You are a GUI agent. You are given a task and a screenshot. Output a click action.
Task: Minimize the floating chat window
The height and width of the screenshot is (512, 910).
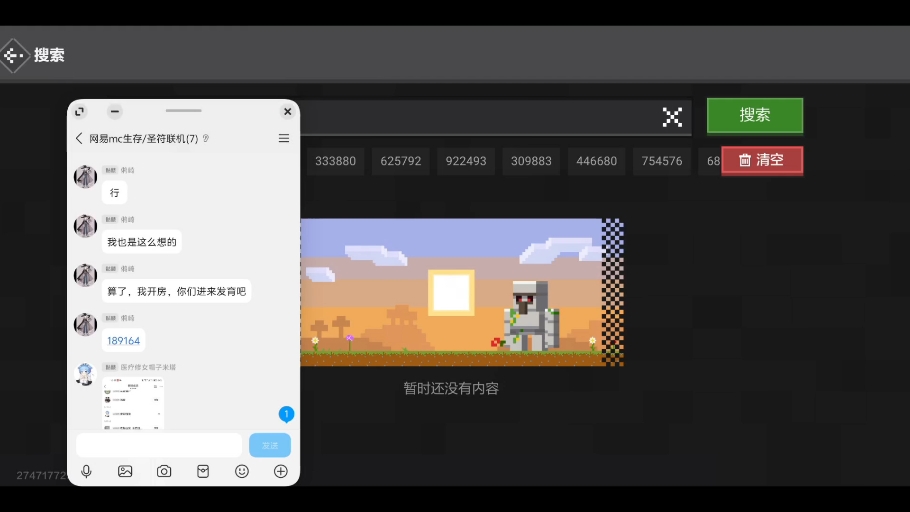pos(114,111)
